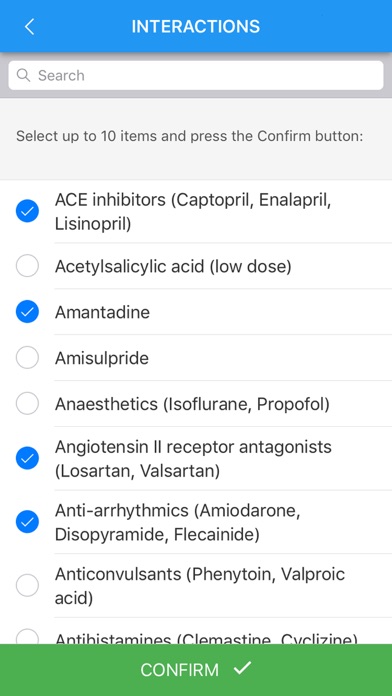Select the Anticonvulsants checkbox
This screenshot has height=696, width=392.
pyautogui.click(x=27, y=585)
